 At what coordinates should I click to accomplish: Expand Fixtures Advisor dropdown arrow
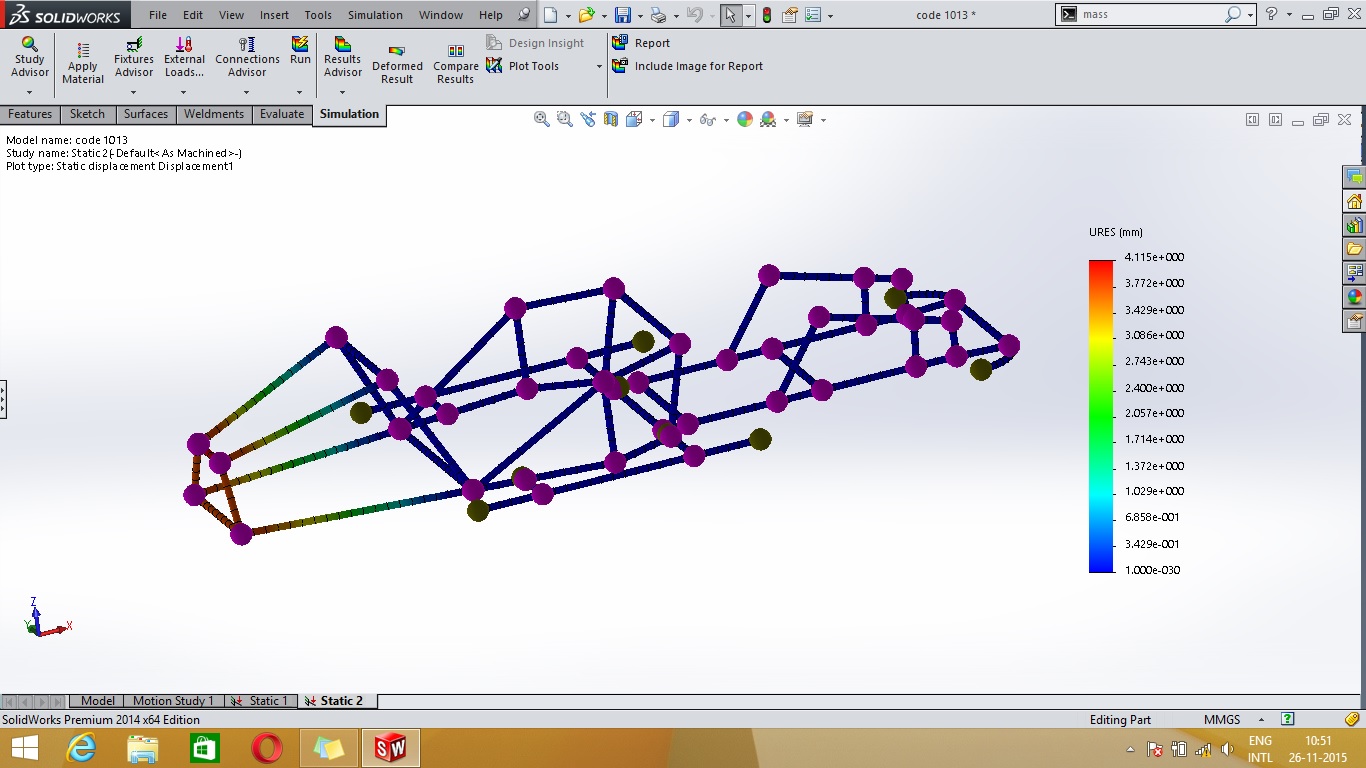tap(134, 93)
